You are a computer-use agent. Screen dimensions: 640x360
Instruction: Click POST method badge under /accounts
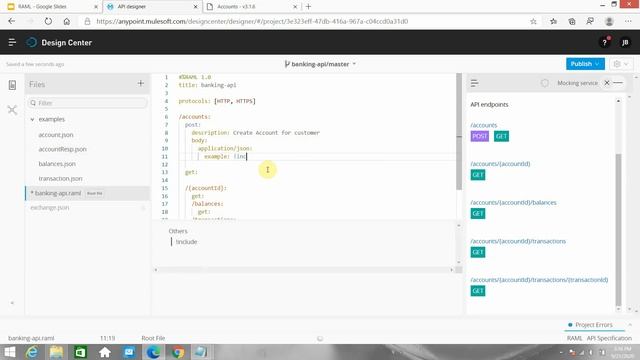(x=480, y=136)
